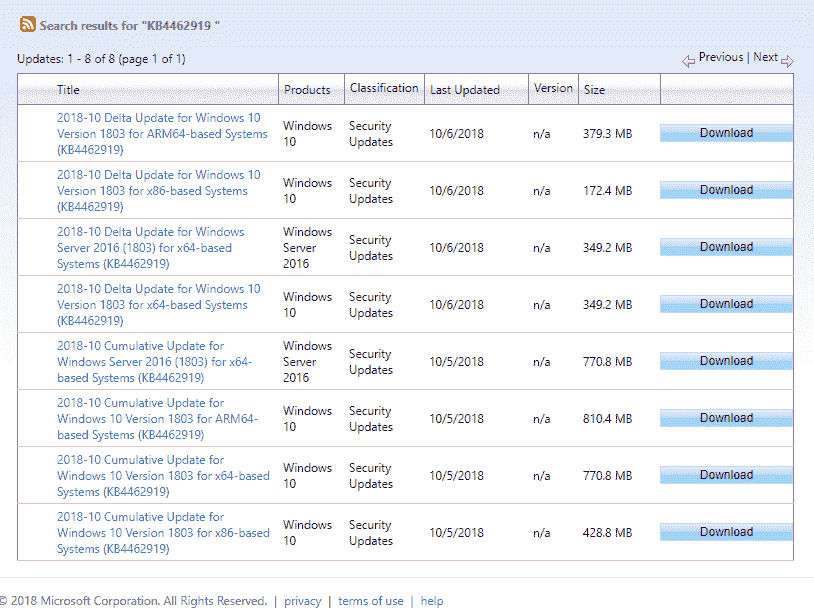Sort results by Size column header

[594, 90]
